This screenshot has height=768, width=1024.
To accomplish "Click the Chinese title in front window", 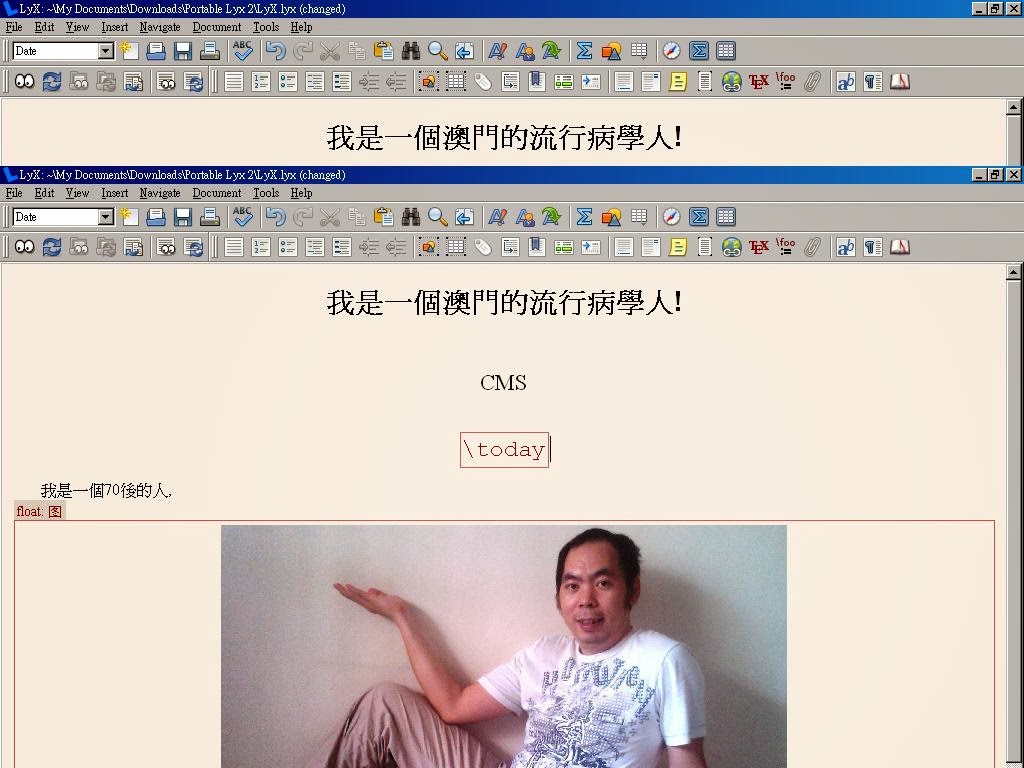I will point(504,303).
